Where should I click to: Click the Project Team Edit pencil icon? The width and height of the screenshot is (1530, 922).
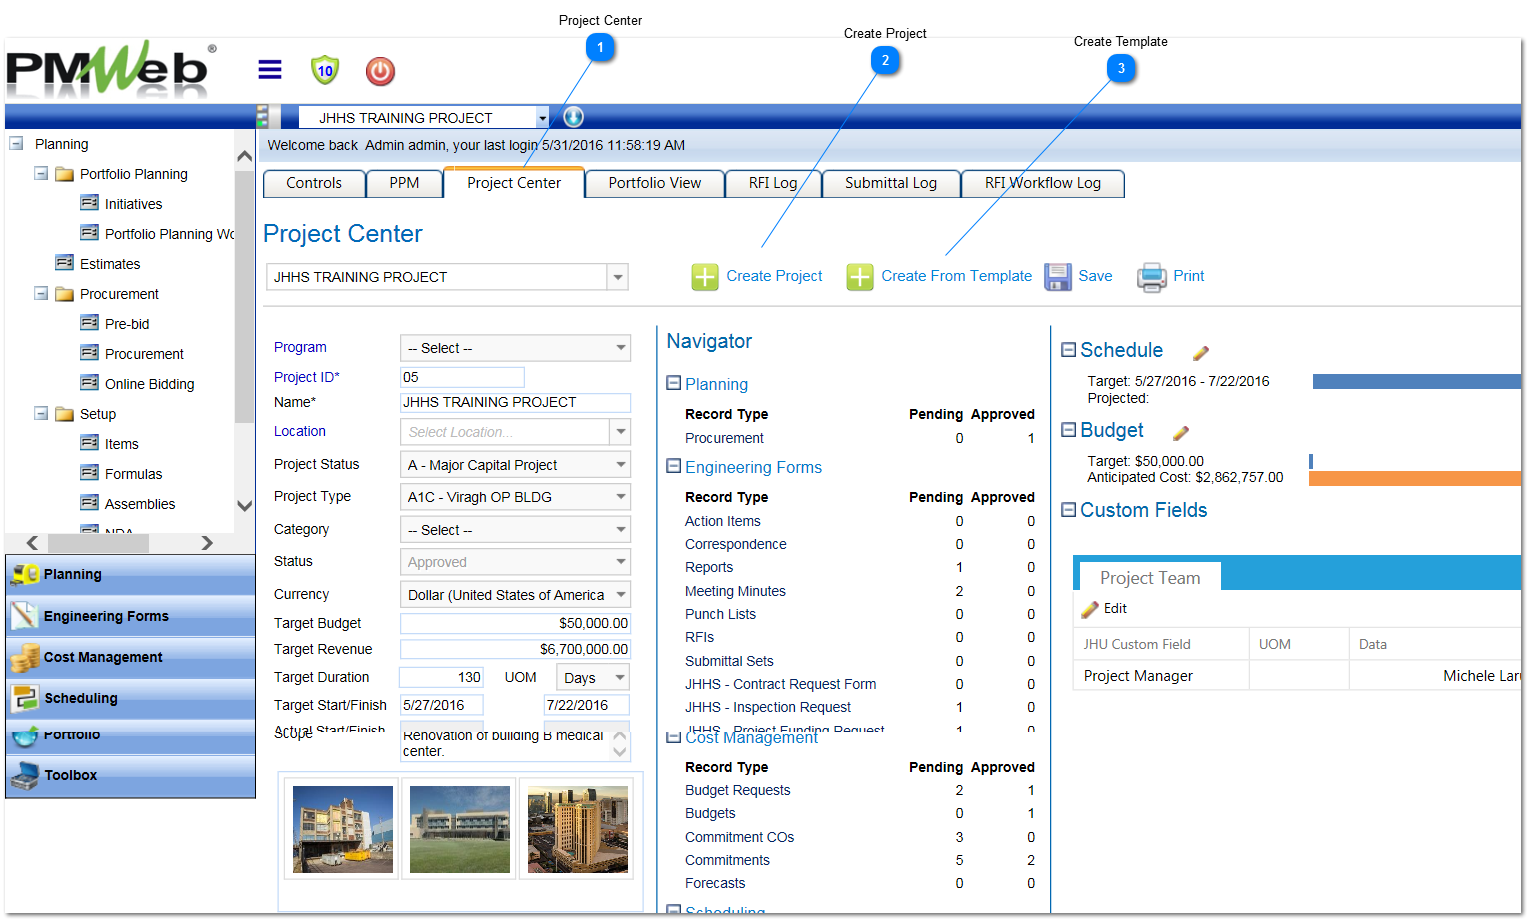tap(1090, 609)
